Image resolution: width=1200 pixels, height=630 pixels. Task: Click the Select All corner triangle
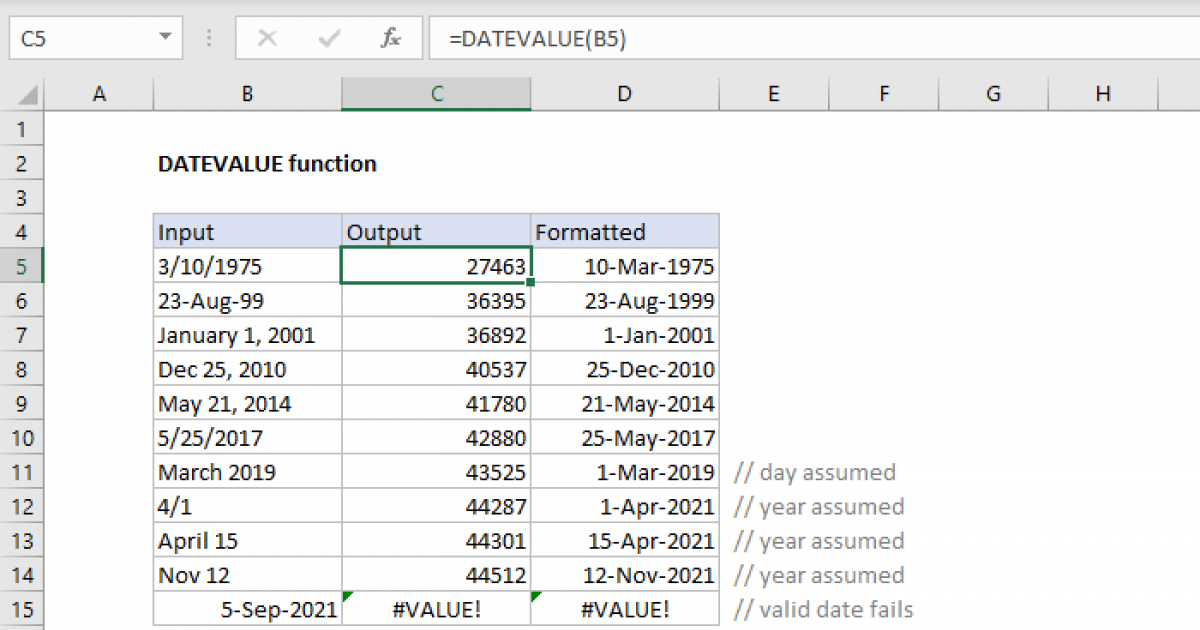tap(28, 95)
